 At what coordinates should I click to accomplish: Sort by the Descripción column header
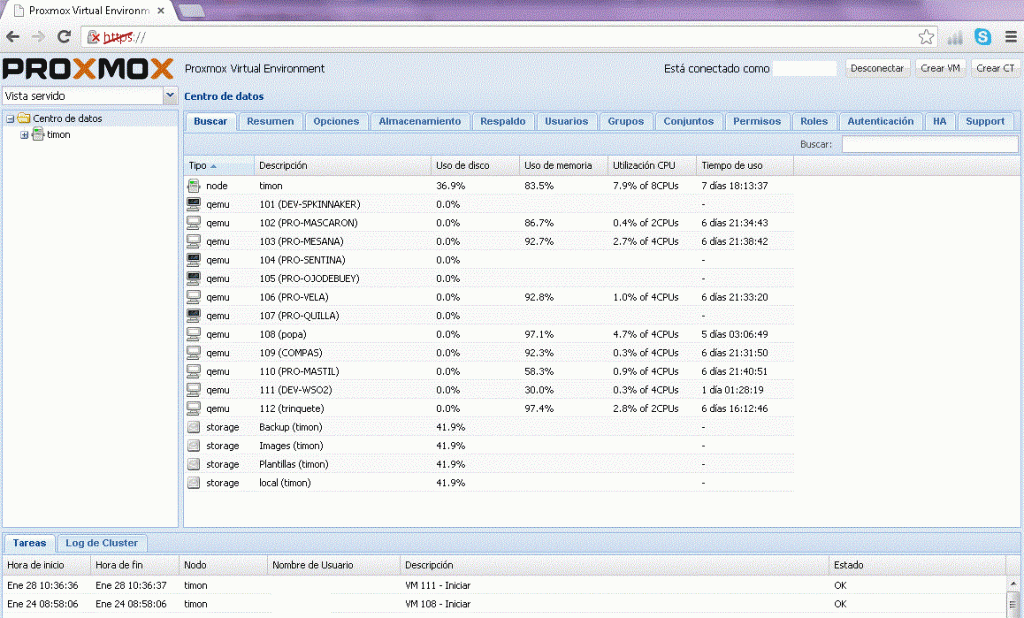pyautogui.click(x=342, y=166)
